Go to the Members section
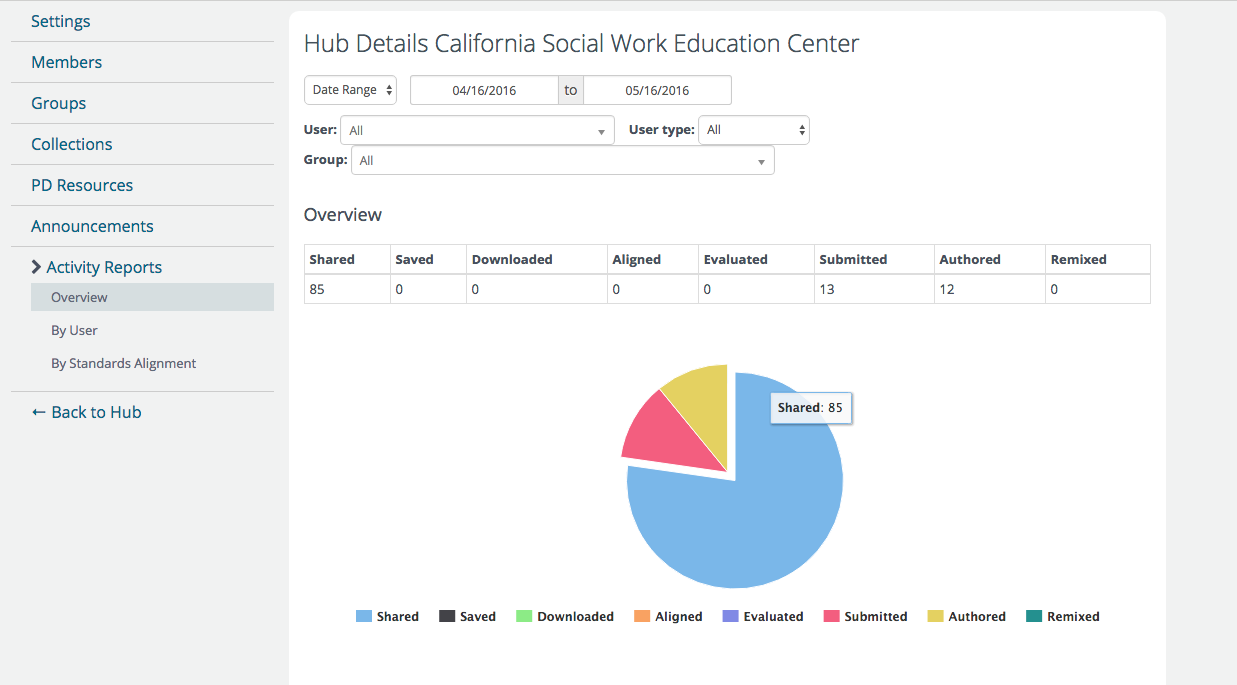 [x=67, y=62]
